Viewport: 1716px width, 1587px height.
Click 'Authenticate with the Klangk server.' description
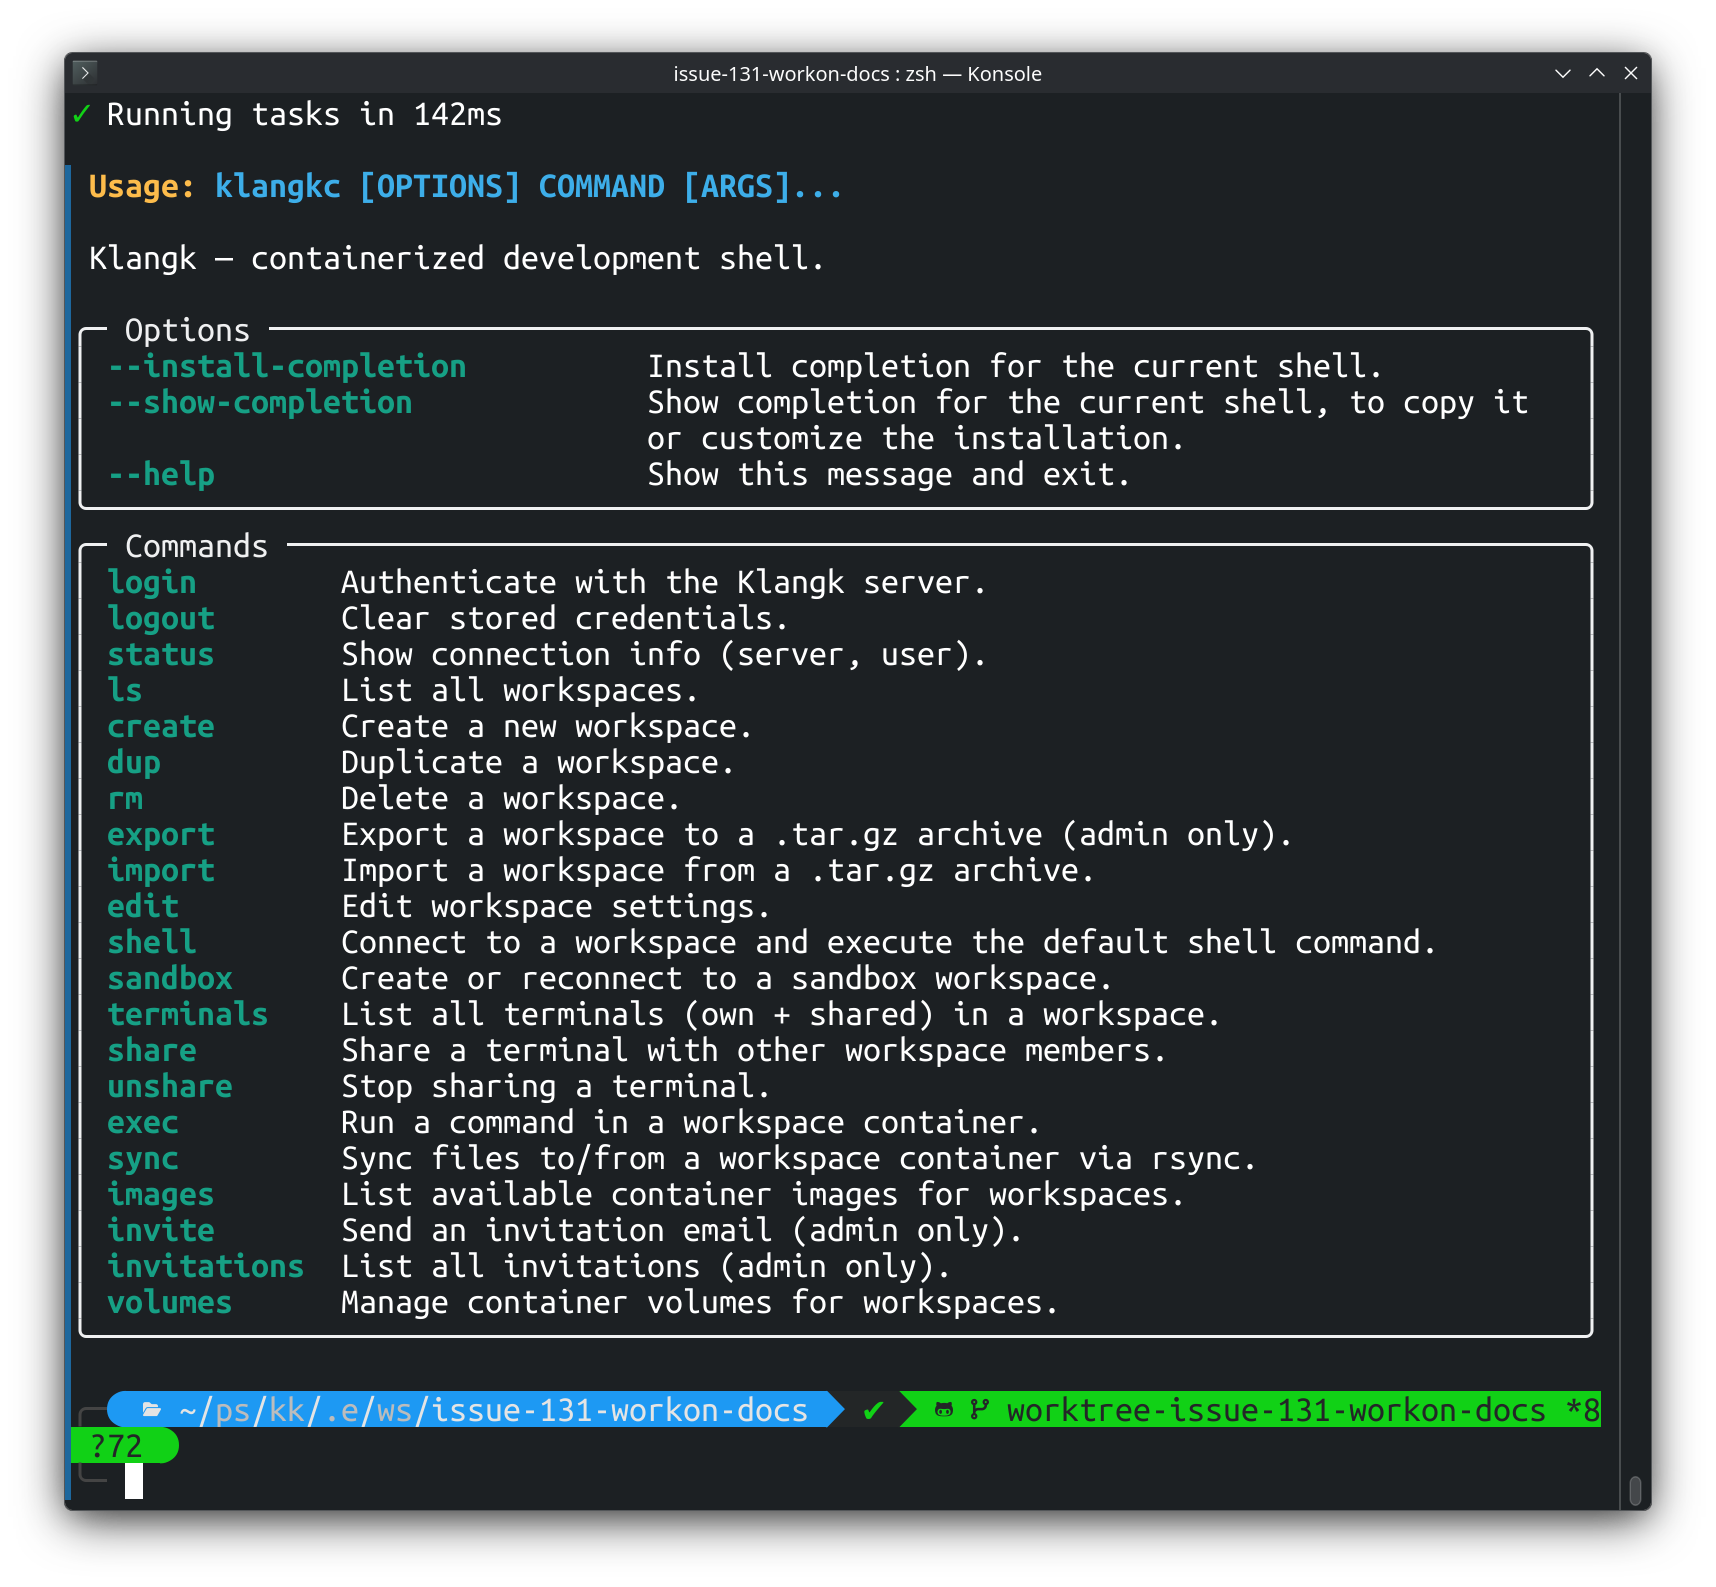(664, 582)
